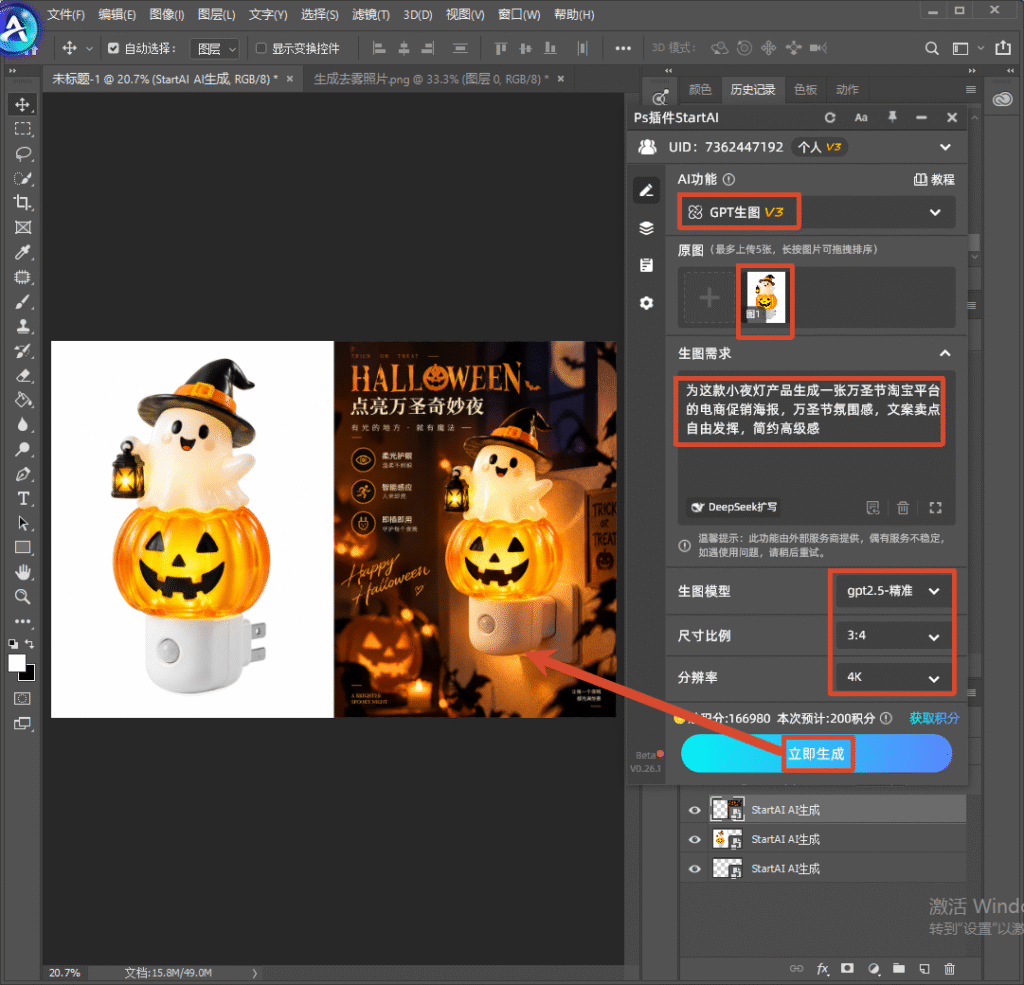Click the foreground color swatch
Screen dimensions: 1024x985
[x=17, y=663]
